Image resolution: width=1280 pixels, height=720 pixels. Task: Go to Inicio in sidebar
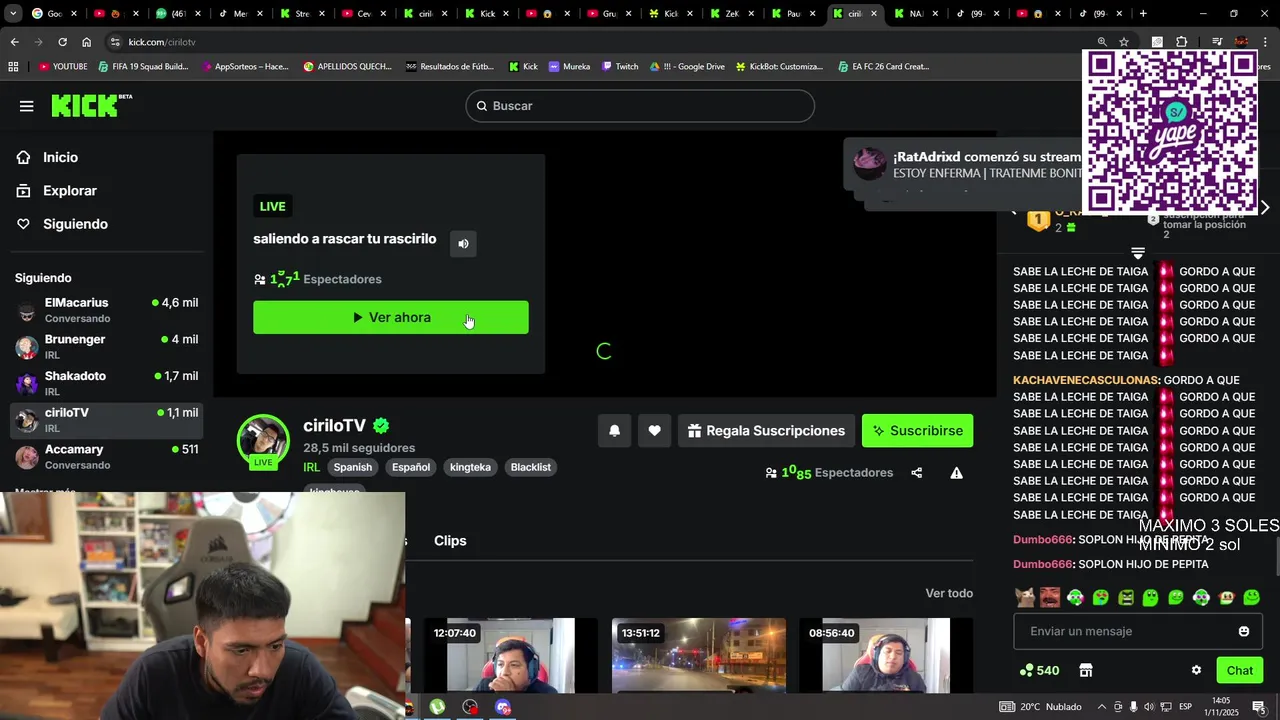coord(60,157)
